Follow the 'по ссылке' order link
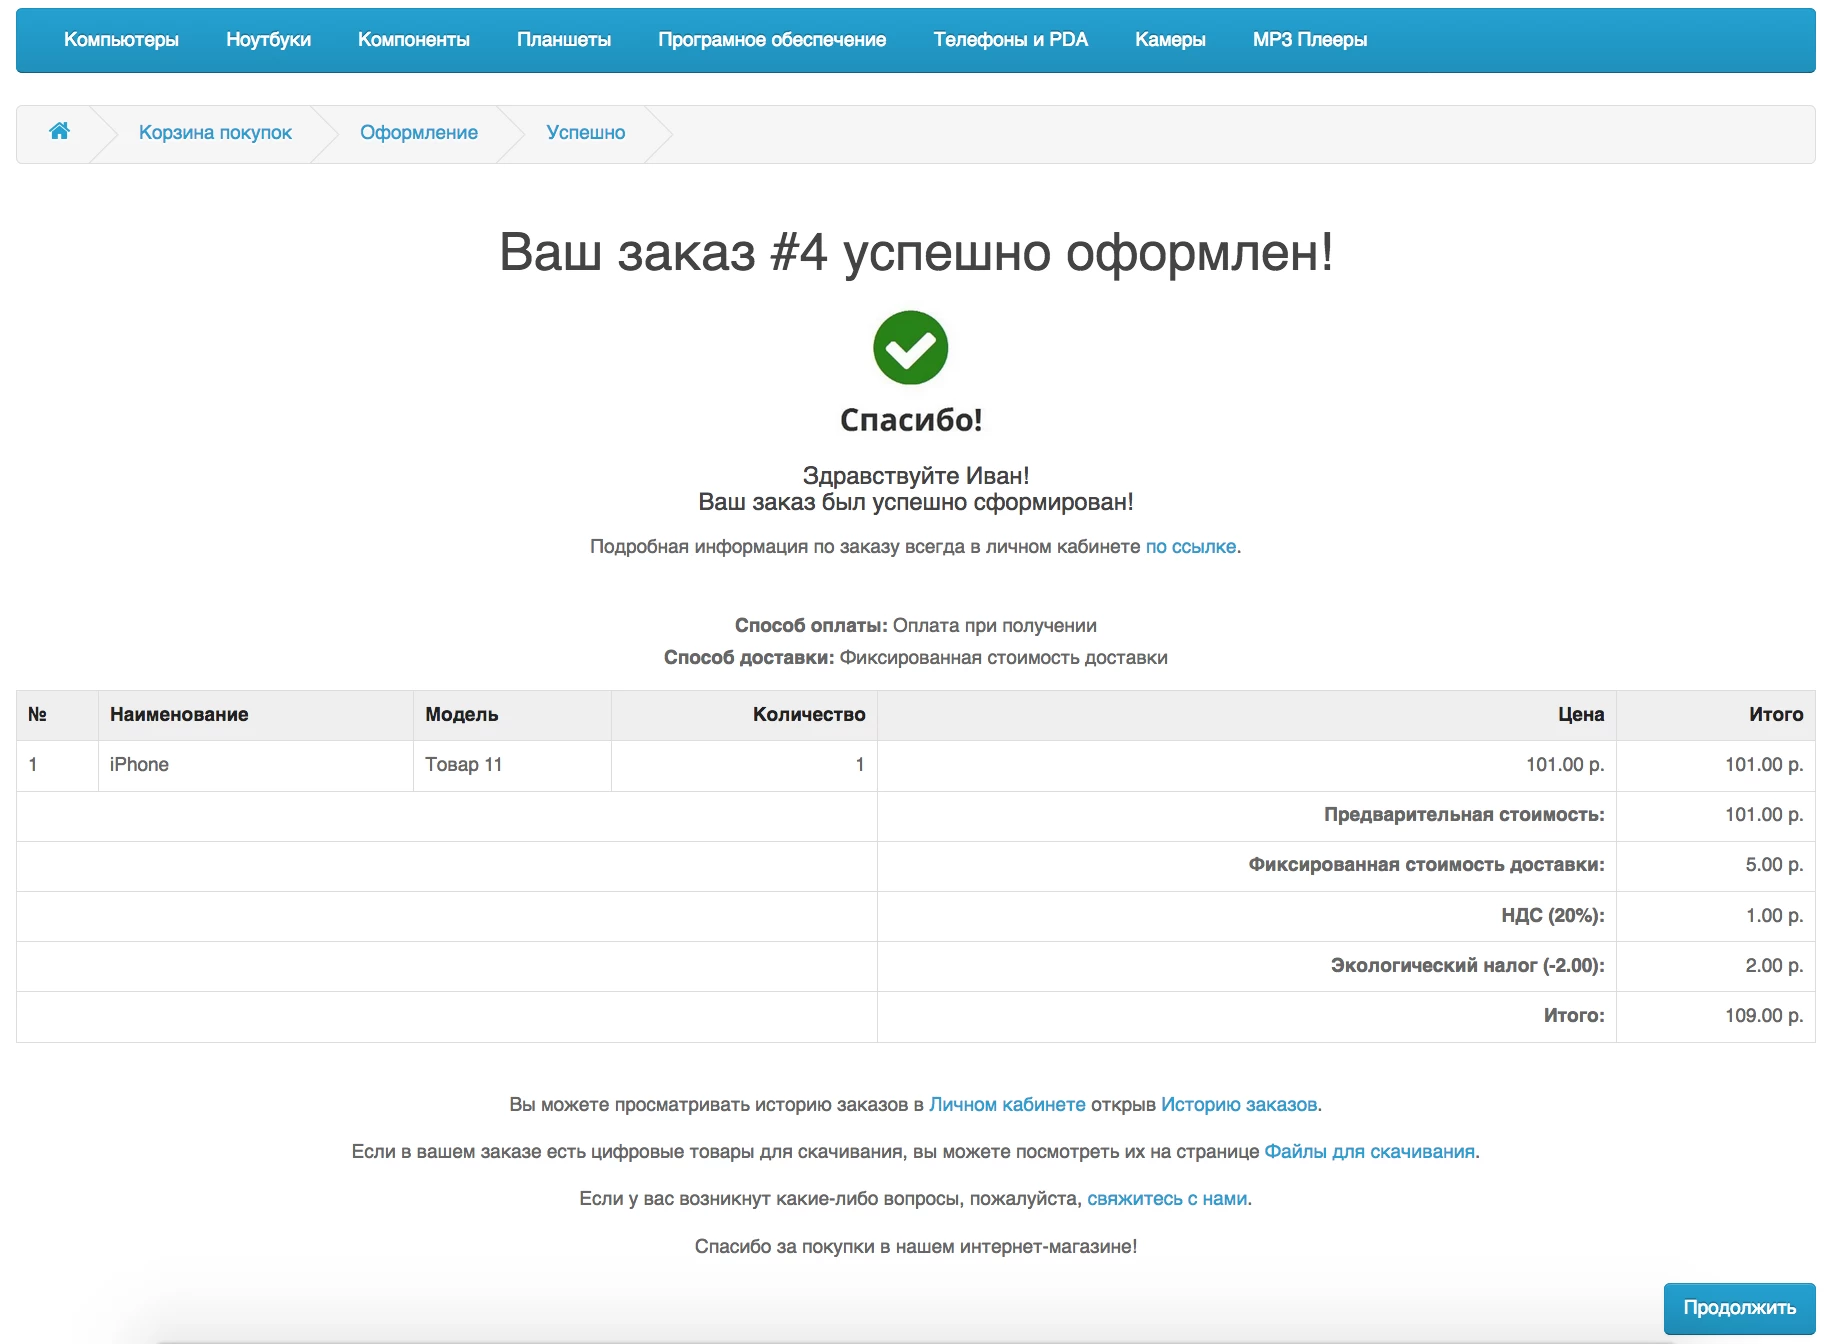Image resolution: width=1827 pixels, height=1344 pixels. click(1190, 547)
